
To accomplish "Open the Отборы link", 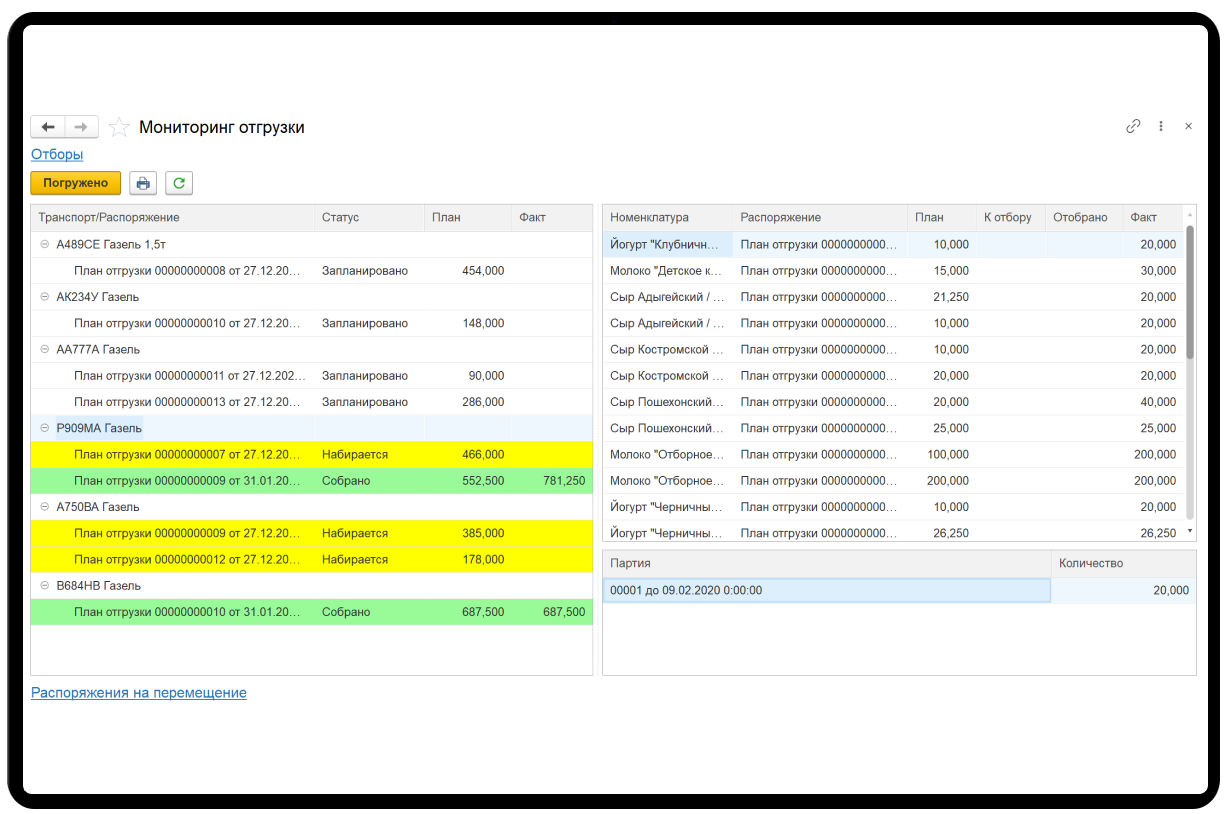I will click(x=57, y=154).
